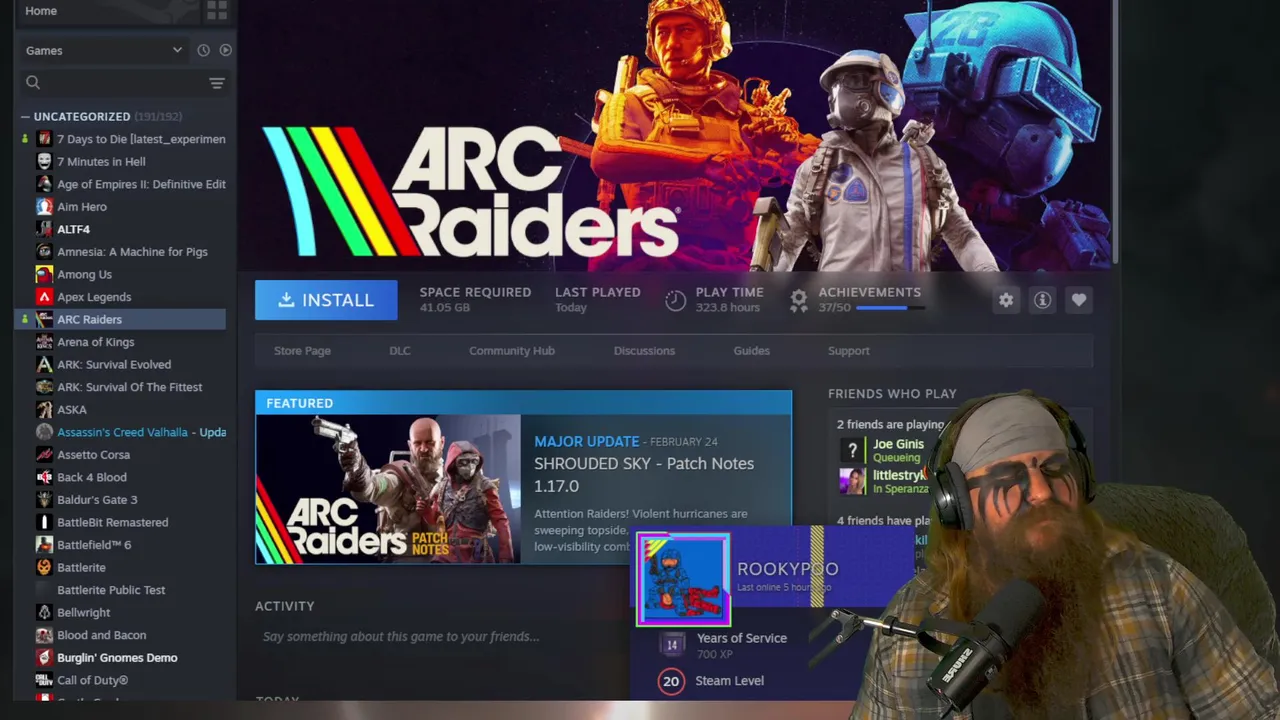Screen dimensions: 1280x720
Task: Install ARC Raiders
Action: pyautogui.click(x=326, y=300)
